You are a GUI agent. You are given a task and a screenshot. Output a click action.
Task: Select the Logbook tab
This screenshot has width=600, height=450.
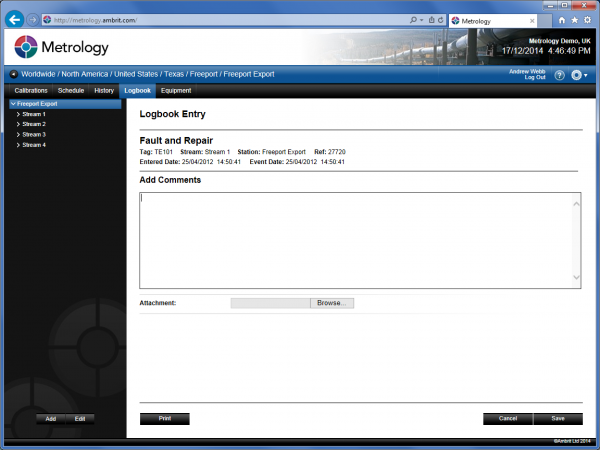137,91
